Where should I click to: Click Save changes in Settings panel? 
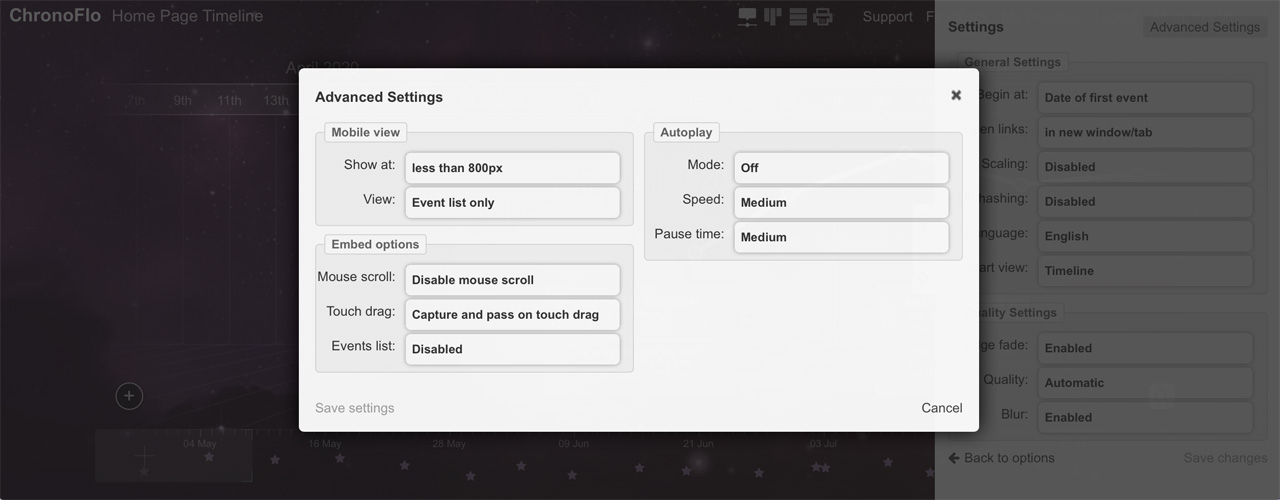[1225, 458]
